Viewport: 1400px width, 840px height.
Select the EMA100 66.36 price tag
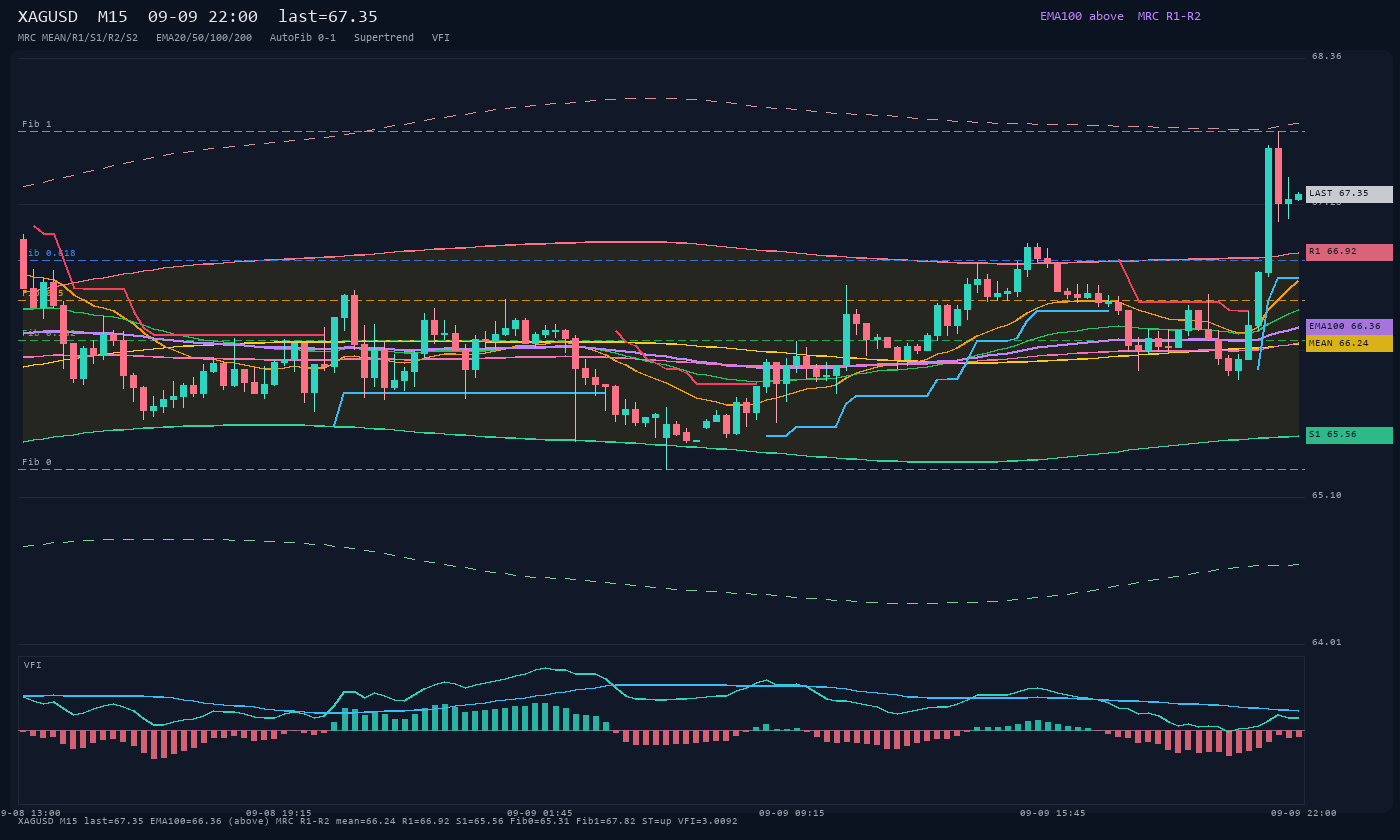click(x=1349, y=327)
